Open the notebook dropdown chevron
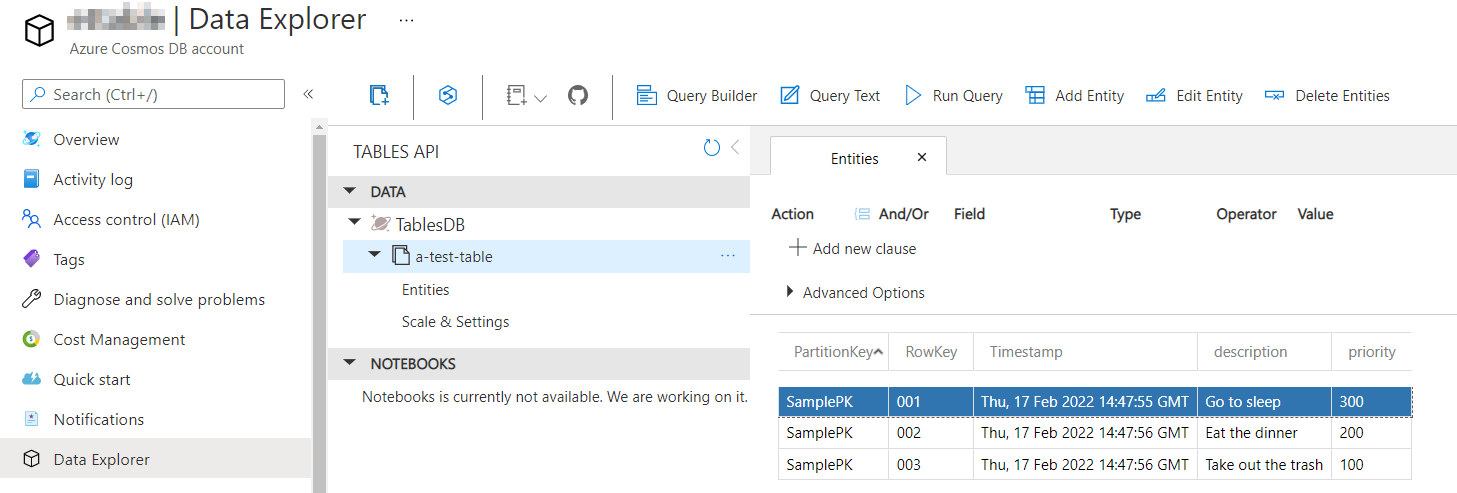 point(541,98)
